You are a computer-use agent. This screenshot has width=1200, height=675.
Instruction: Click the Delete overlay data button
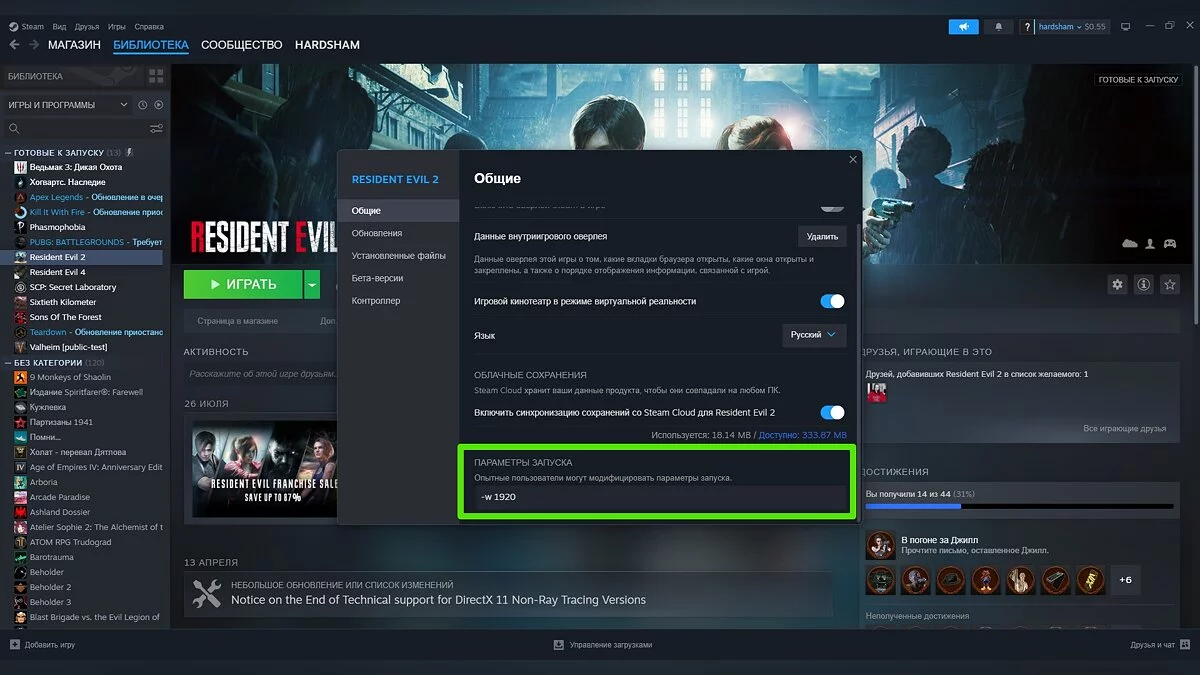[x=822, y=236]
